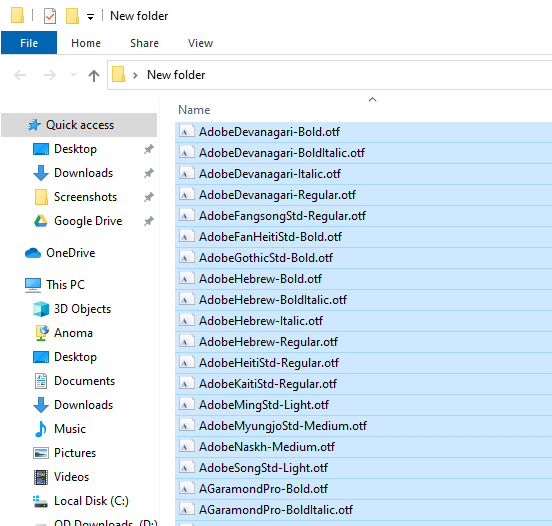Select This PC in the navigation pane
Screen dimensions: 552x526
click(65, 284)
